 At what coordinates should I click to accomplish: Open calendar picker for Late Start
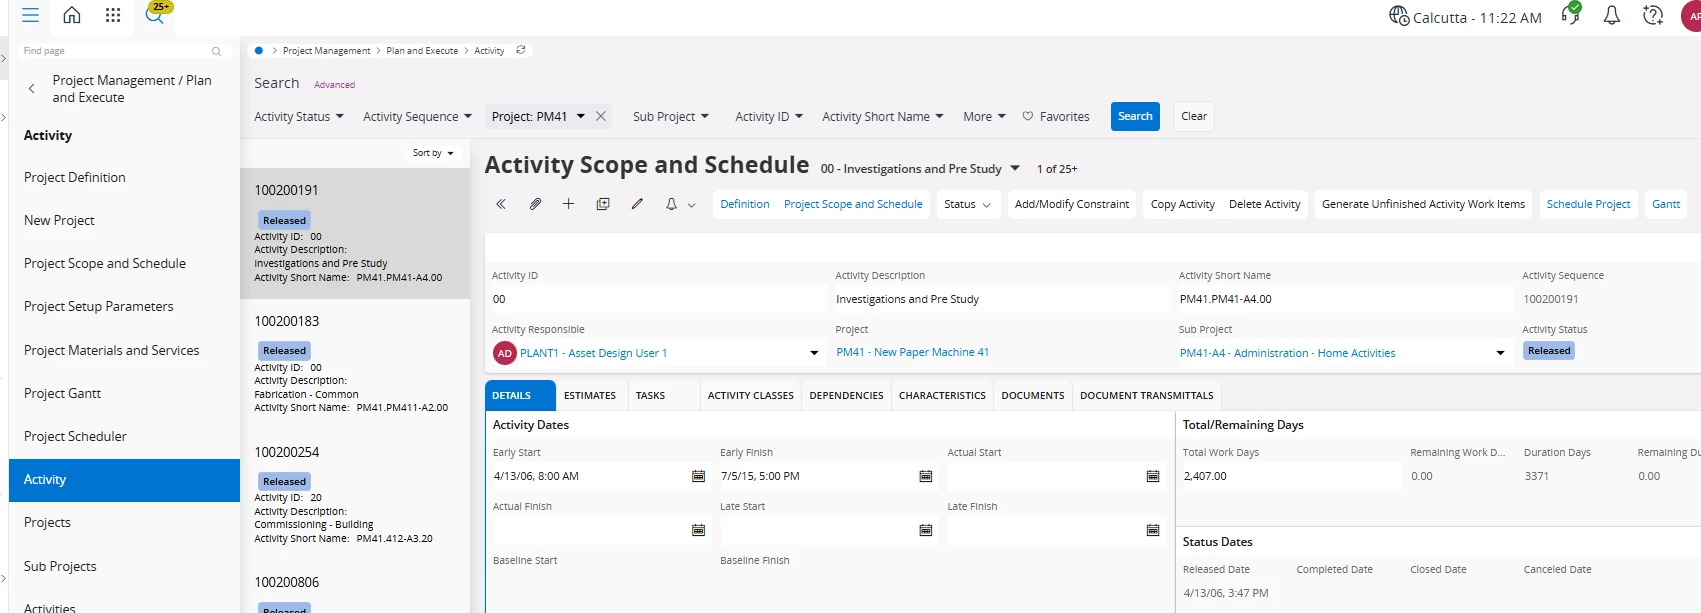(x=926, y=530)
